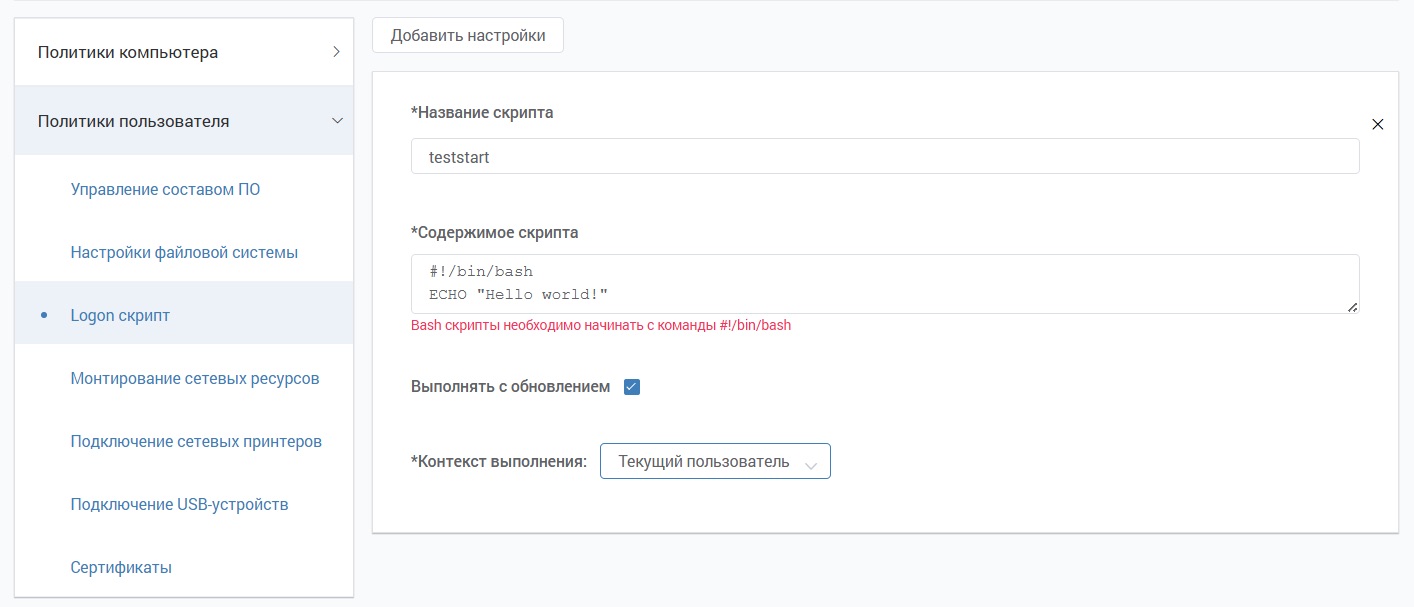Select "Logon скрипт" menu item
1414x607 pixels.
click(x=120, y=315)
